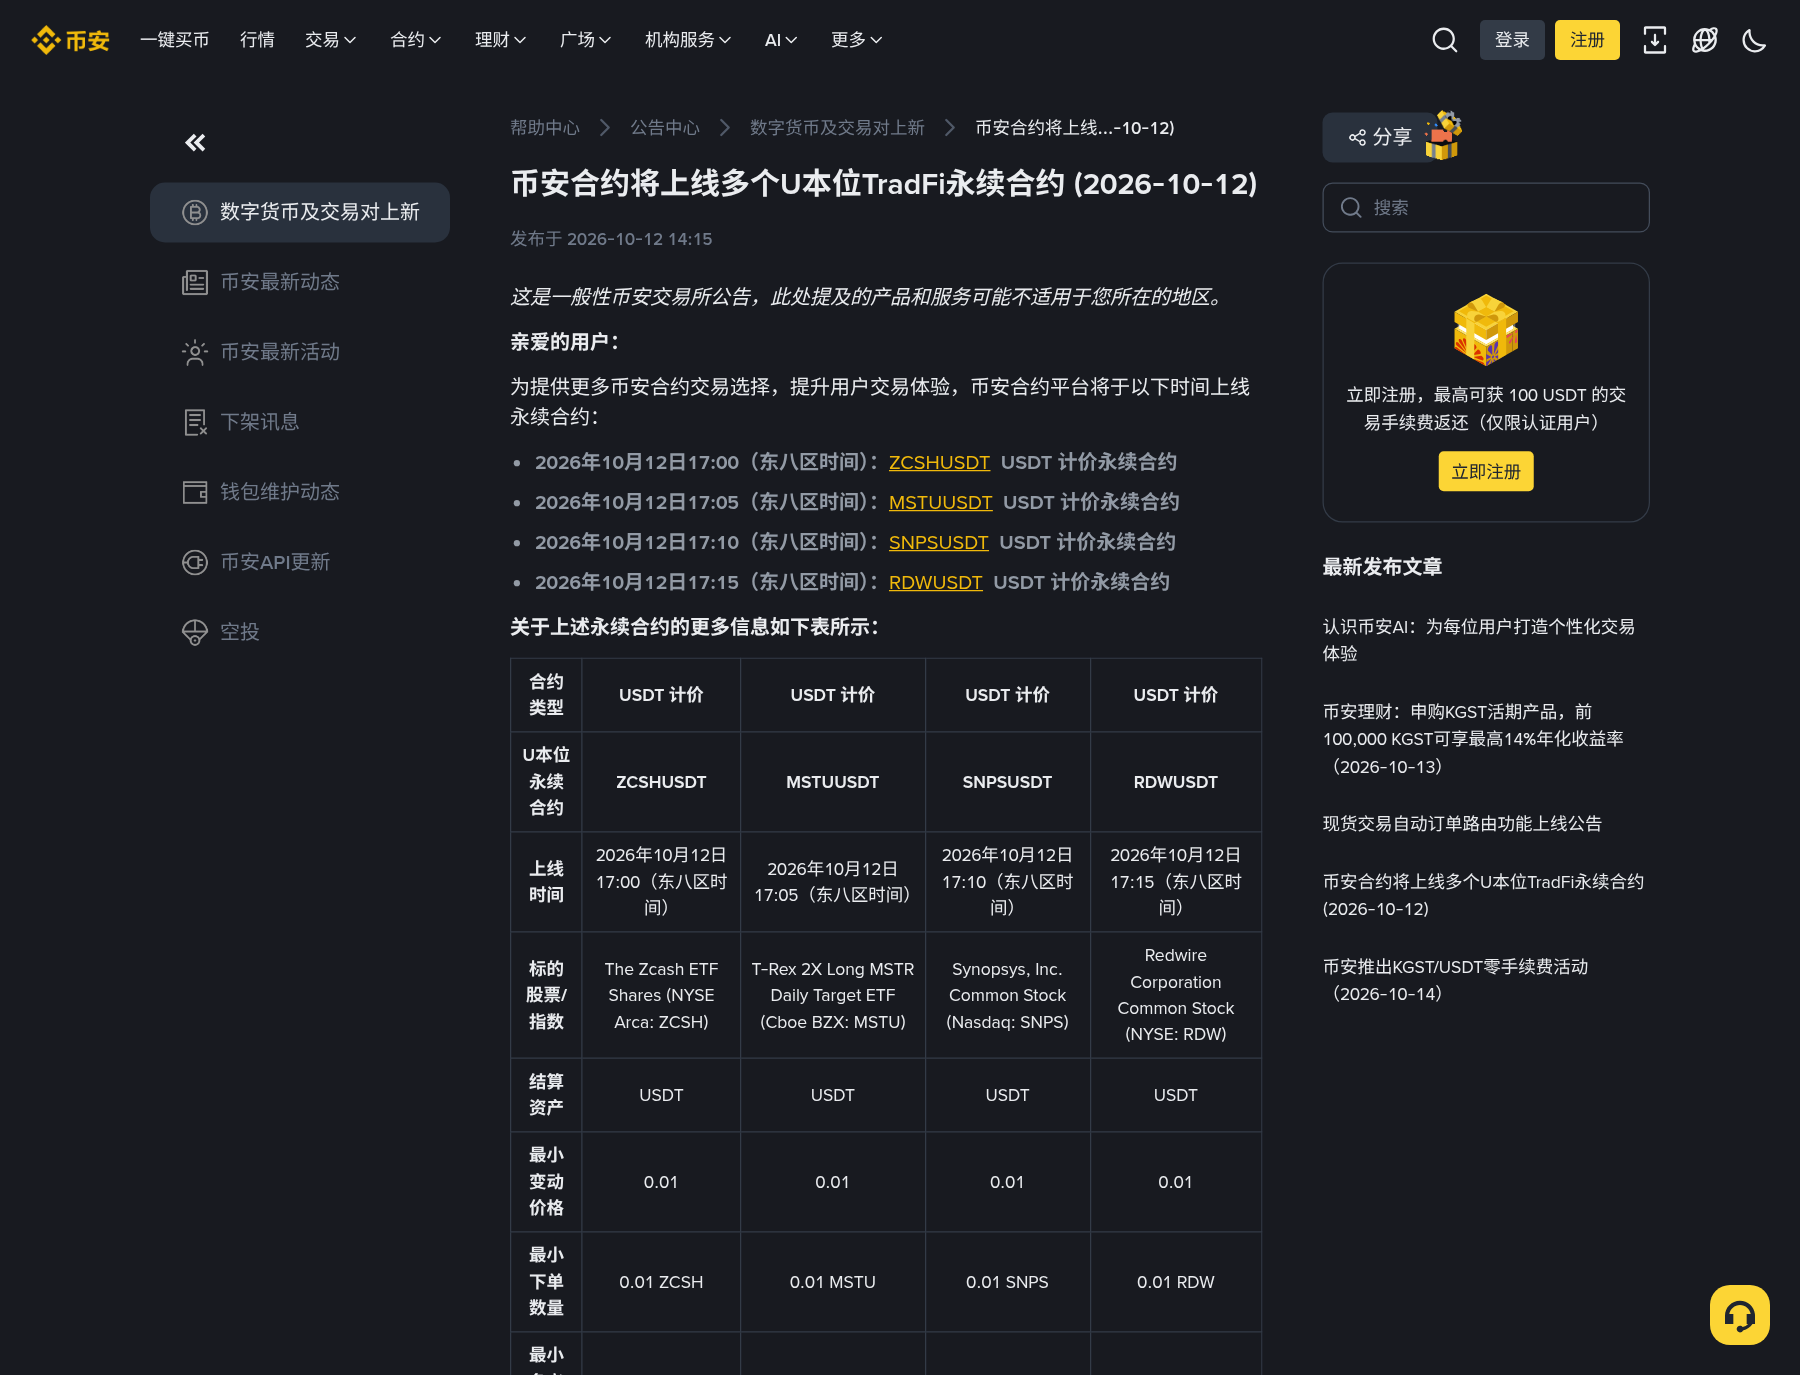The image size is (1800, 1375).
Task: Expand the 广场 dropdown menu
Action: [x=586, y=40]
